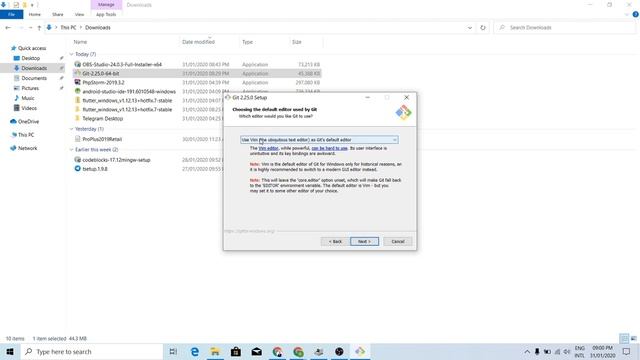Select the android-studio-ide installer file
The width and height of the screenshot is (640, 360).
129,91
